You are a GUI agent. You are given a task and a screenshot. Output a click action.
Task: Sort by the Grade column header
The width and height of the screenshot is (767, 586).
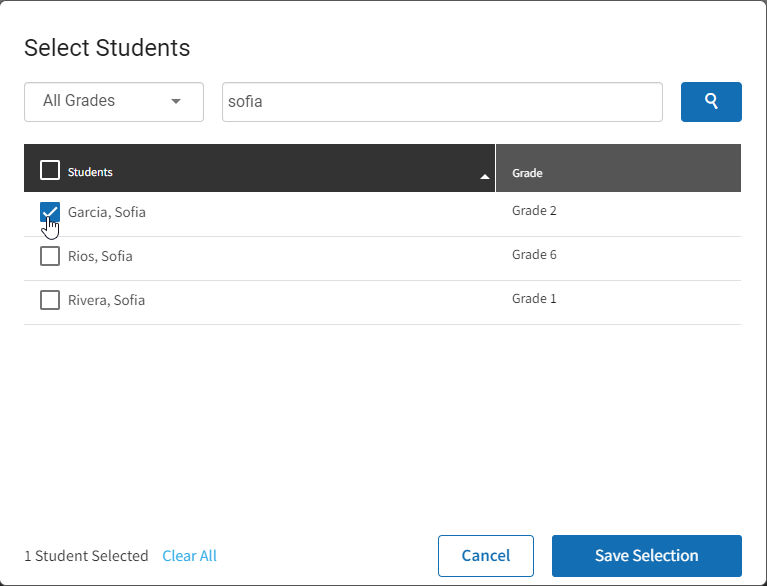[x=527, y=173]
